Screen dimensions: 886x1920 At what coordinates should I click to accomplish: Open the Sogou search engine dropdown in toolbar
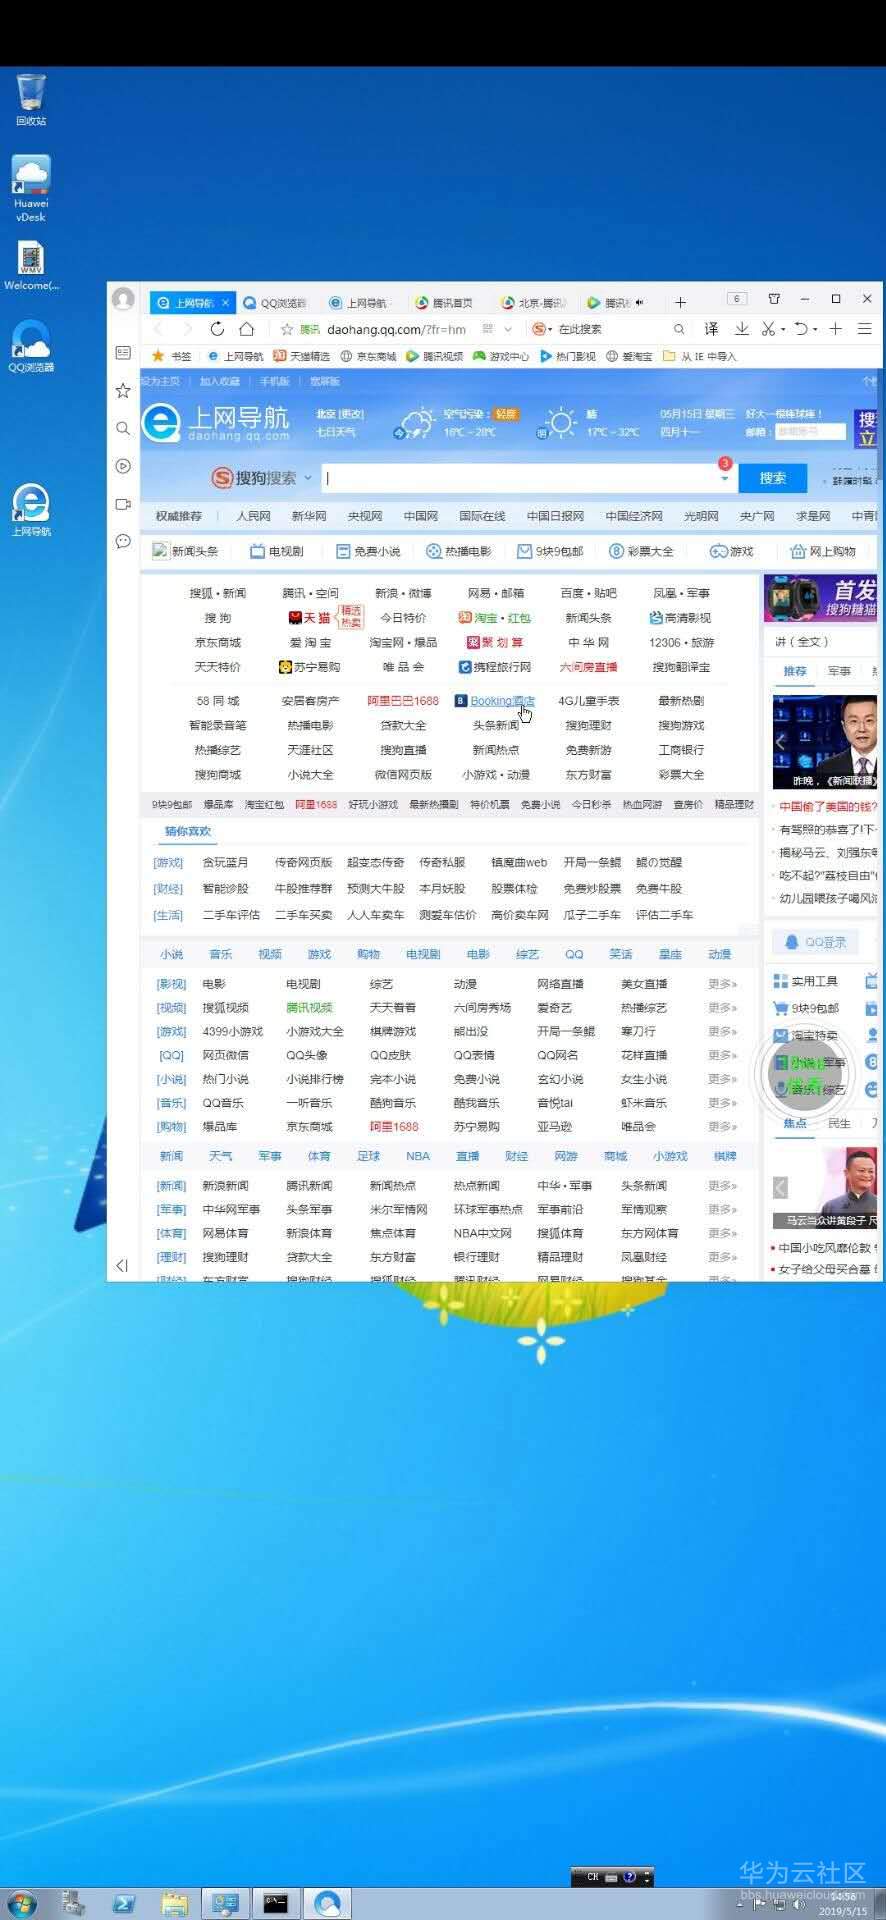542,329
